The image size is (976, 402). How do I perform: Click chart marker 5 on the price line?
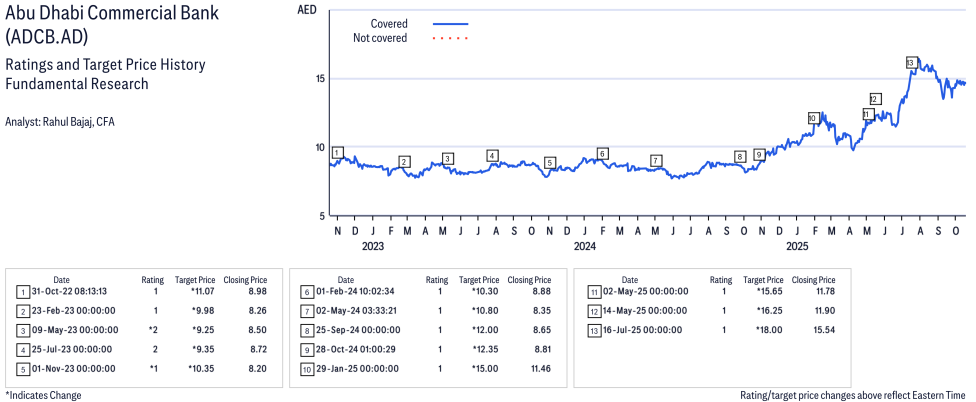(550, 162)
